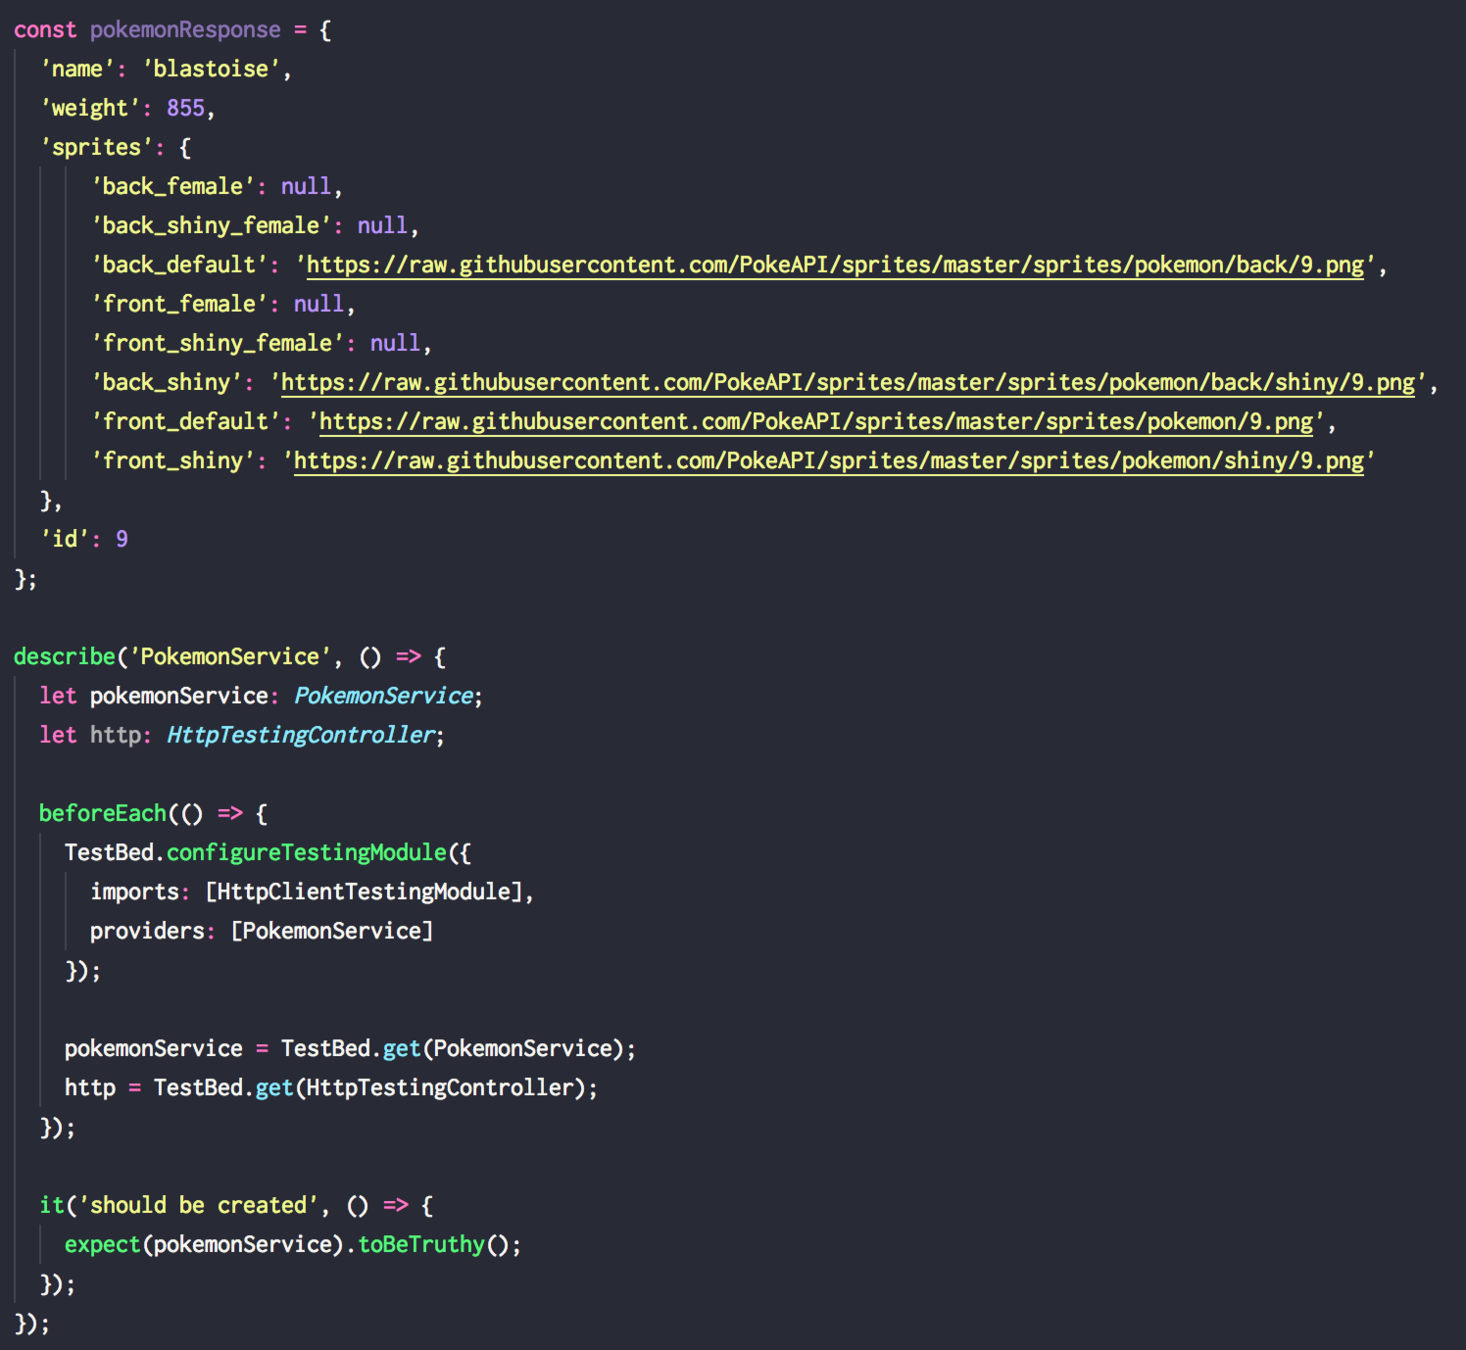Screen dimensions: 1466x1350
Task: Open the back_shiny sprite URL link
Action: click(x=848, y=382)
